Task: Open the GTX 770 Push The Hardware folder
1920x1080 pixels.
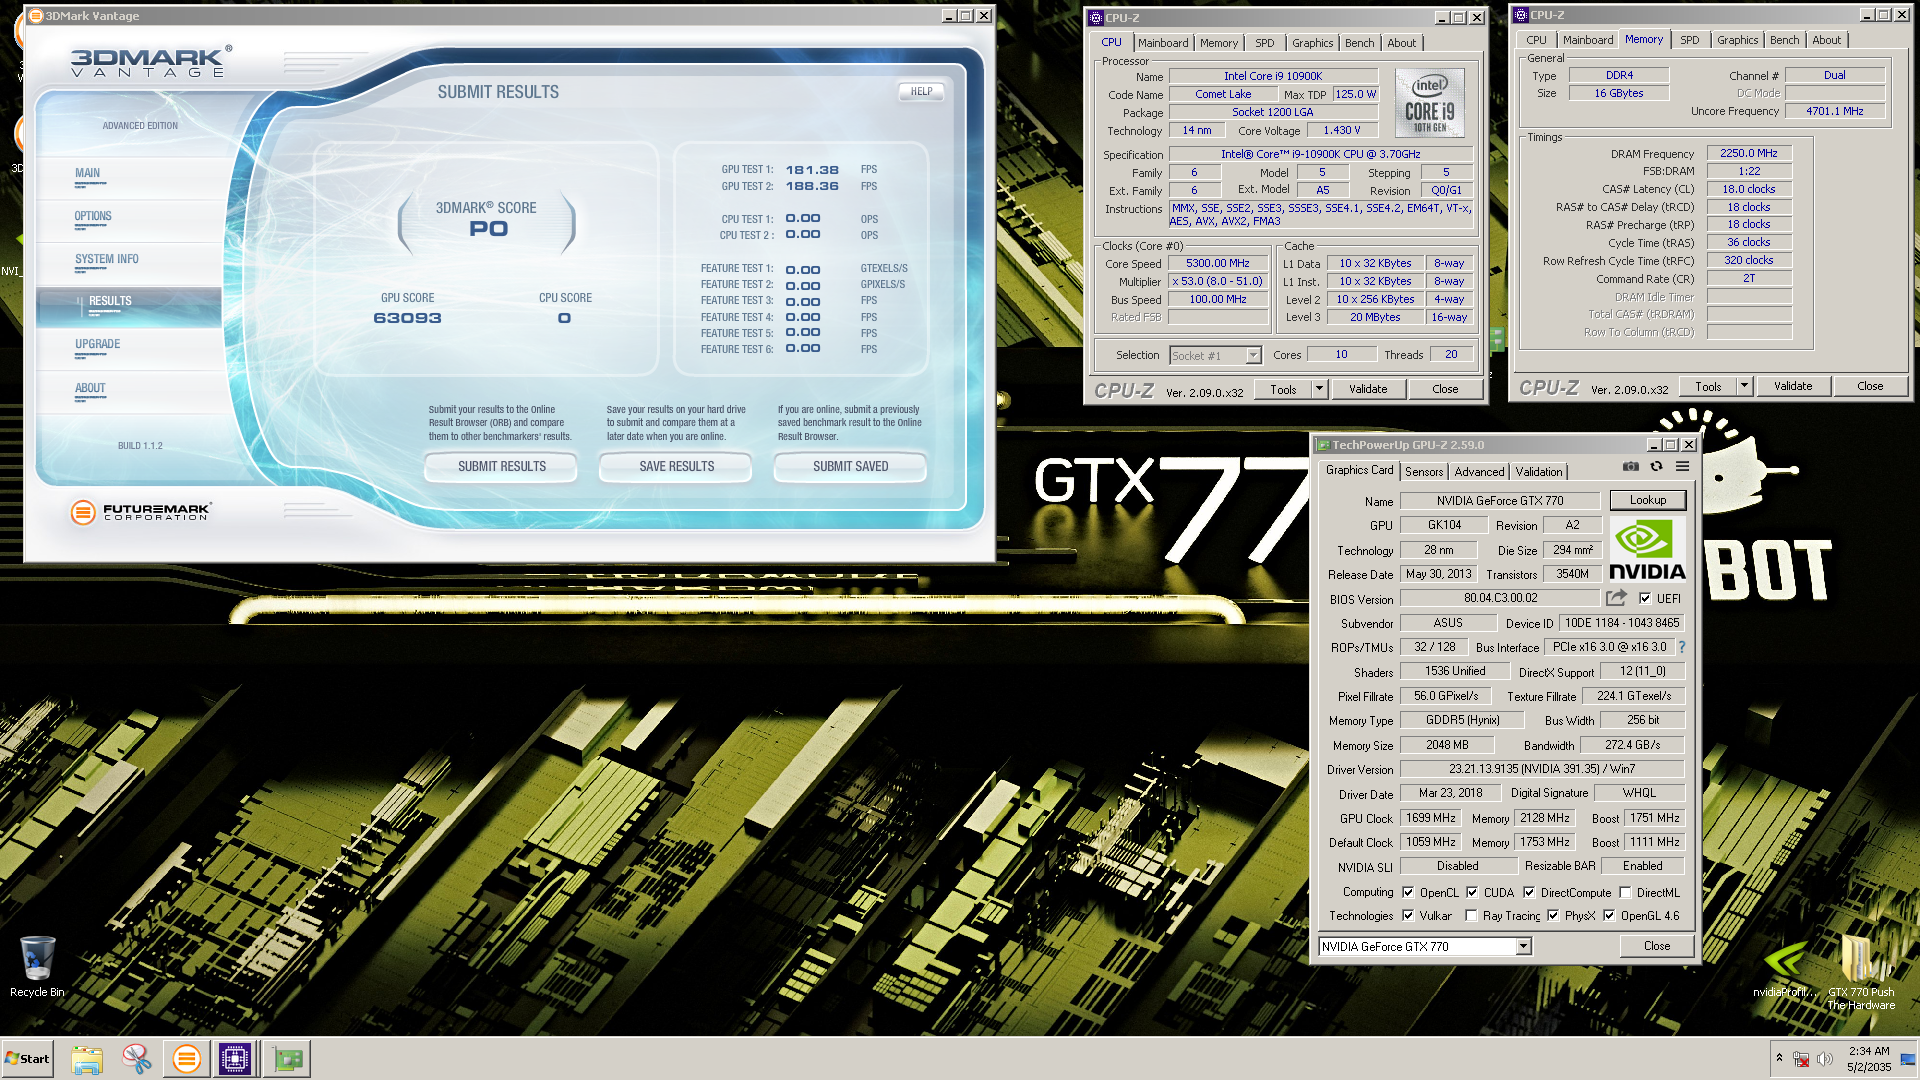Action: point(1861,971)
